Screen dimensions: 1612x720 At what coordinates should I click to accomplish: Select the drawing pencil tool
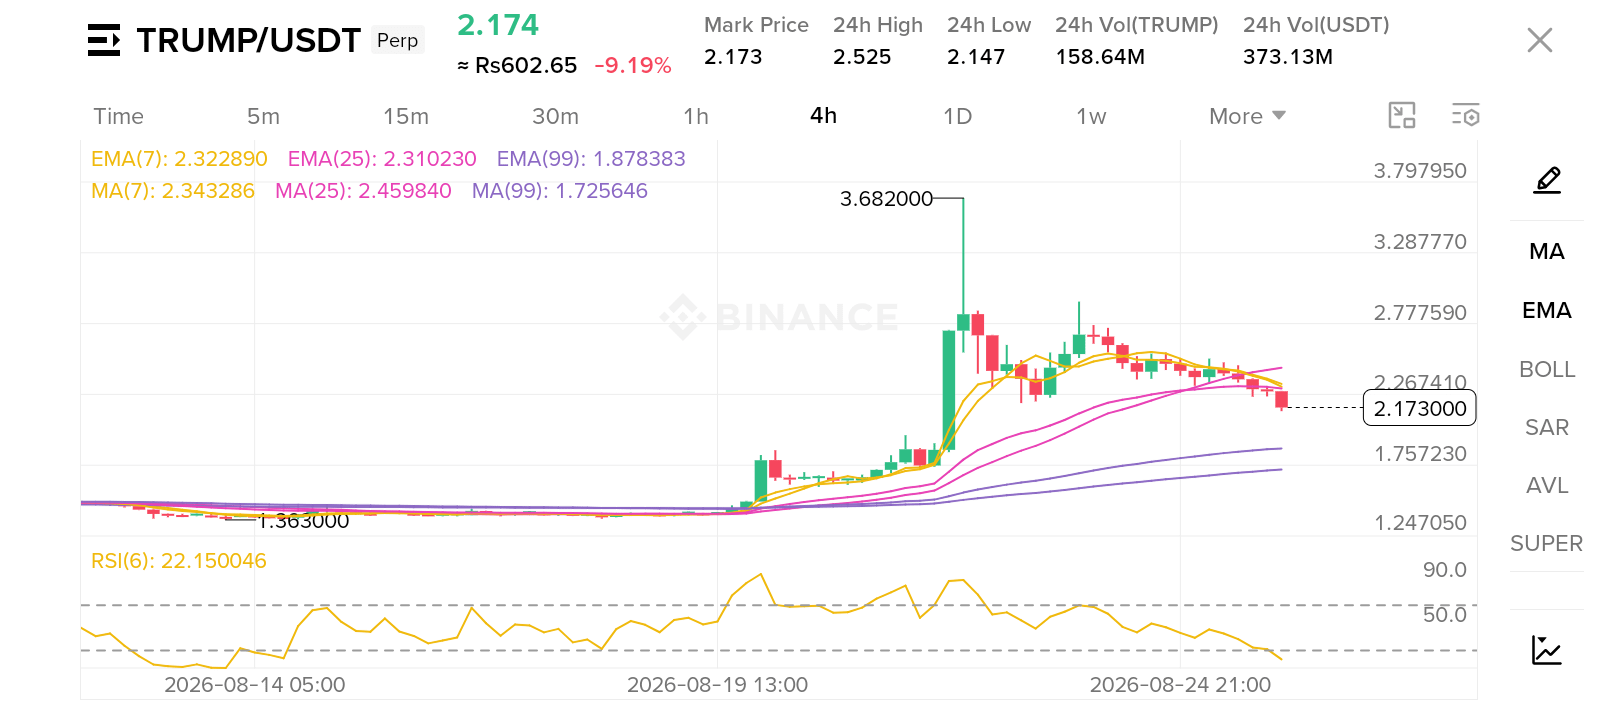tap(1547, 180)
